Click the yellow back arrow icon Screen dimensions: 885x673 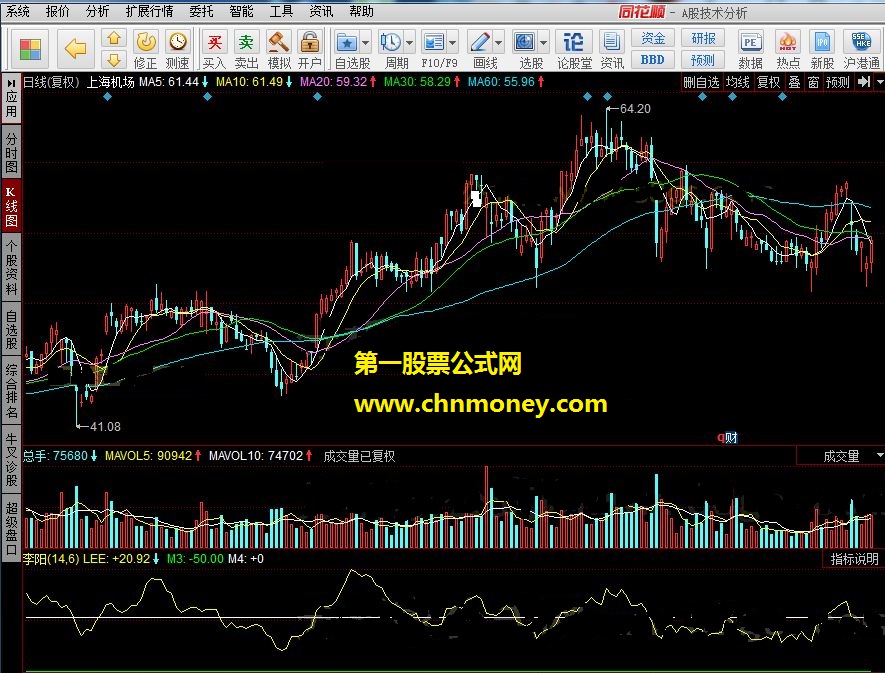[75, 49]
